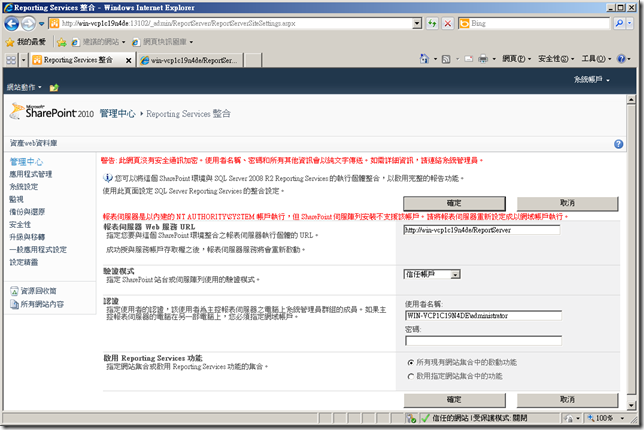
Task: Click the bottom 確定 button
Action: (454, 400)
